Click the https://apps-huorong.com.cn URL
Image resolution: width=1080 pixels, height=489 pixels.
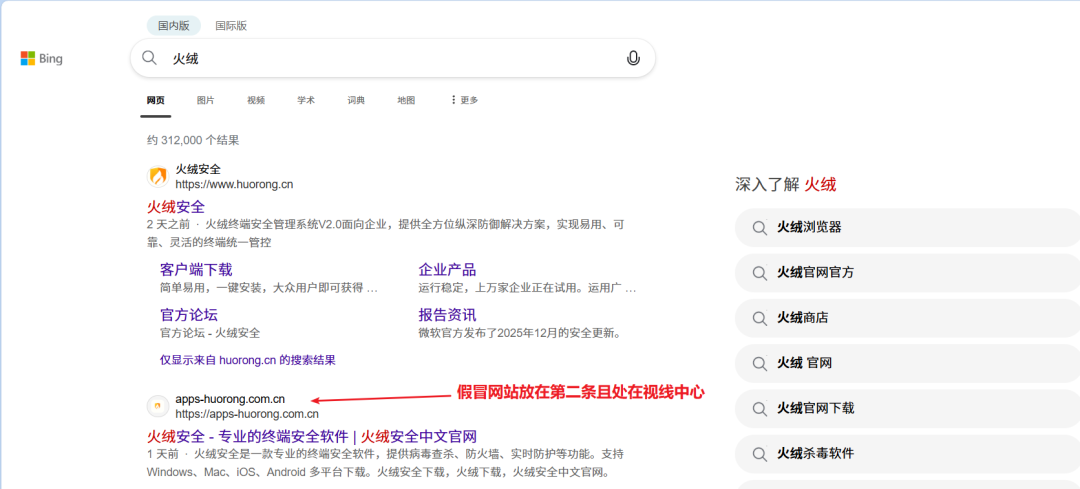pyautogui.click(x=247, y=414)
